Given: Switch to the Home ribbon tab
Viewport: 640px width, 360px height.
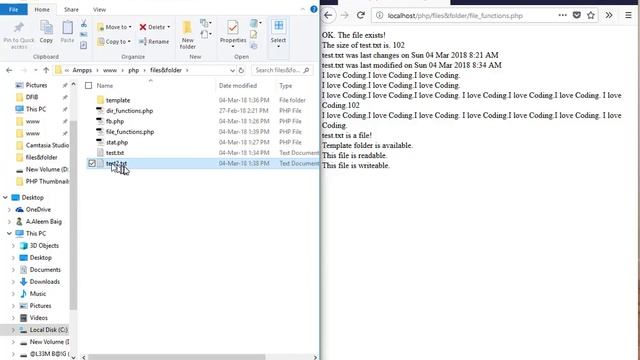Looking at the screenshot, I should coord(42,9).
